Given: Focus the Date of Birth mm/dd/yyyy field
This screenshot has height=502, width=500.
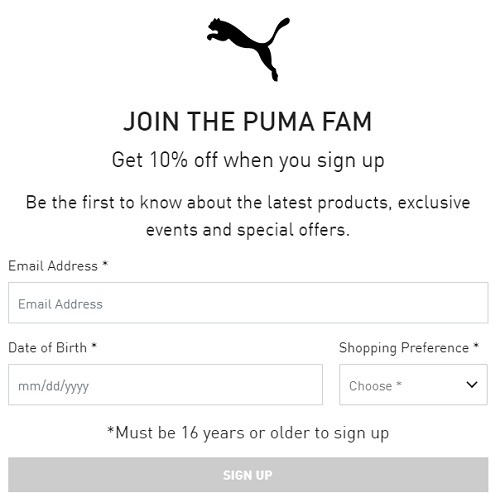Looking at the screenshot, I should (x=165, y=385).
